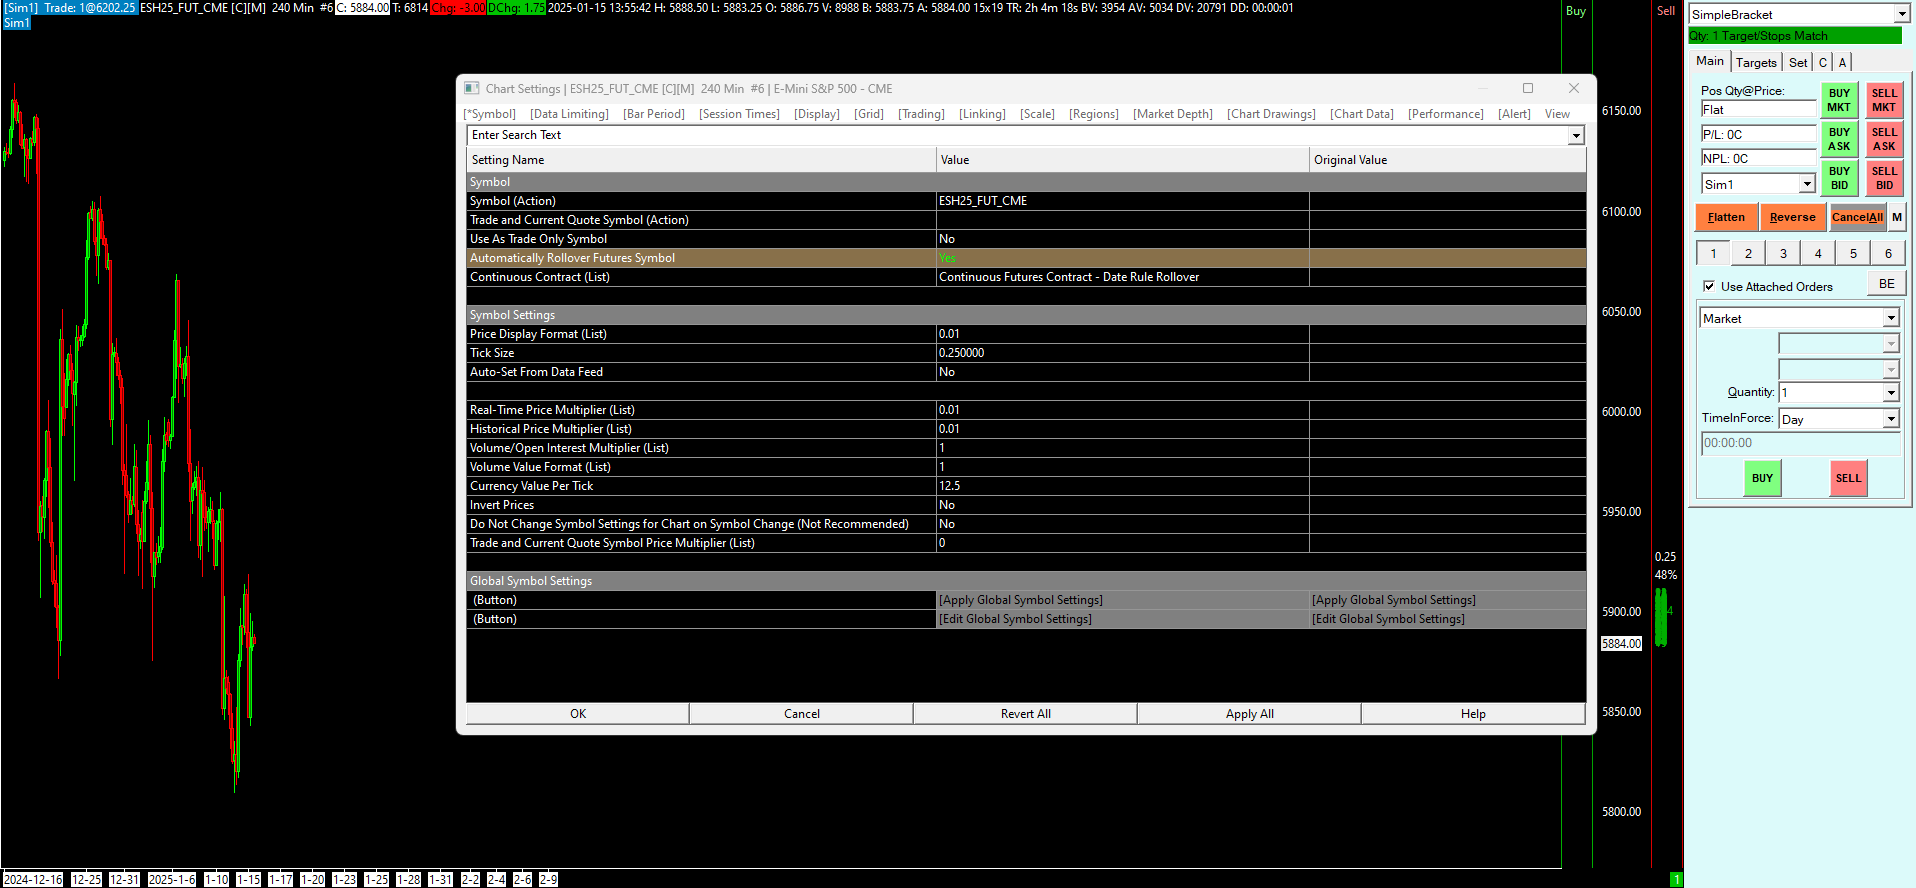Open the Main tab in trade window

tap(1710, 61)
